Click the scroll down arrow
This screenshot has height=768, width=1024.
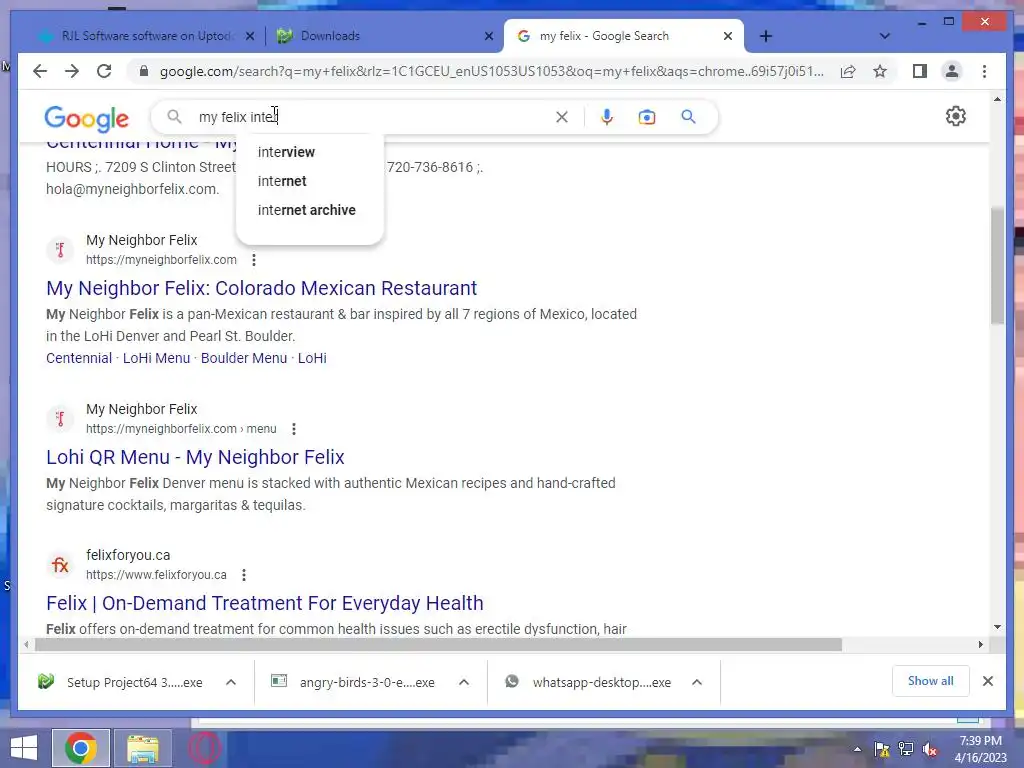pos(997,627)
